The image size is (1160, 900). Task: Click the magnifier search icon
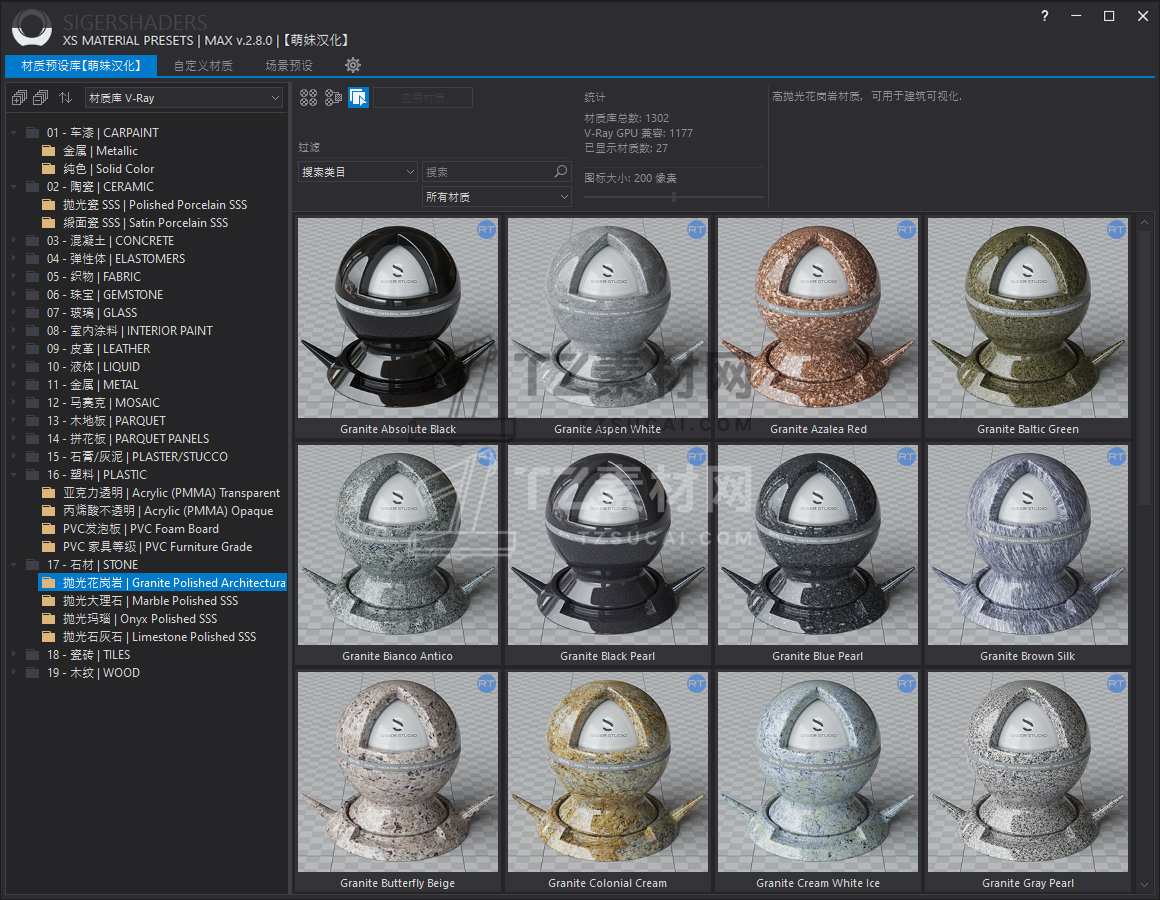pos(561,172)
